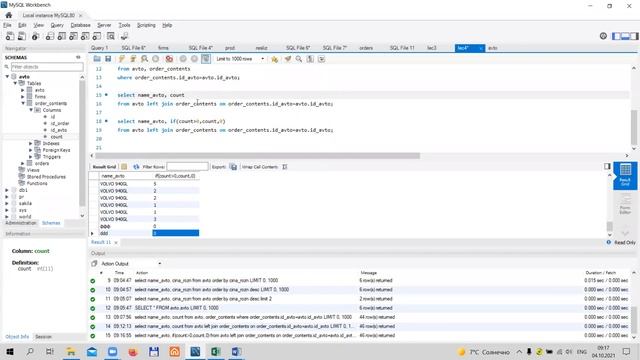Toggle the sidebar panel visibility button
The image size is (640, 360).
pyautogui.click(x=616, y=36)
